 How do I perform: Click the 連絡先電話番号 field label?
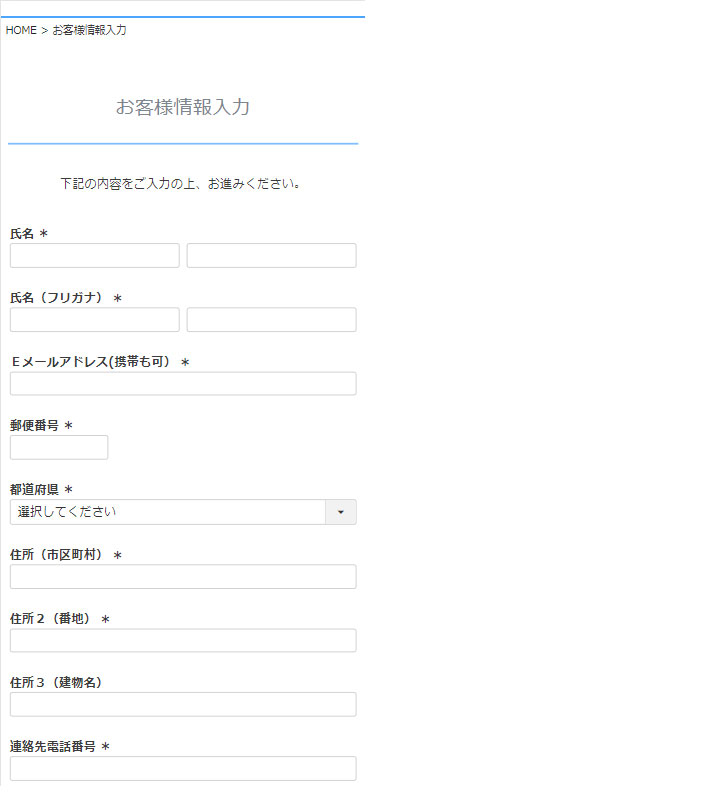click(53, 747)
